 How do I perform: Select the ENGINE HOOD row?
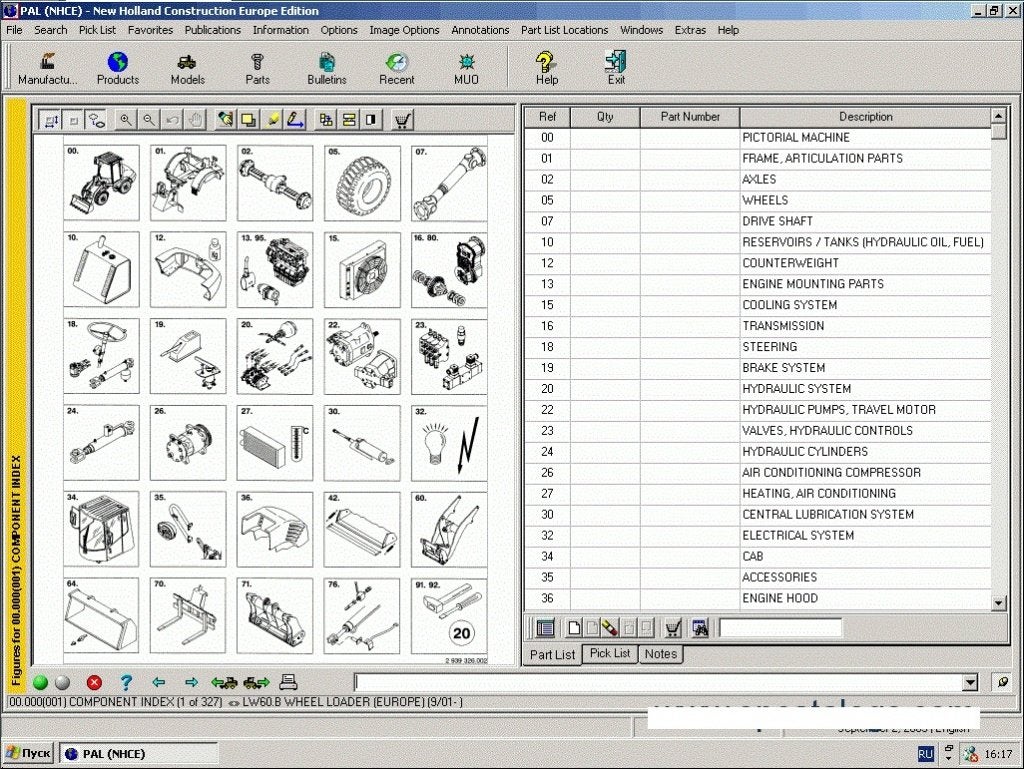click(758, 598)
